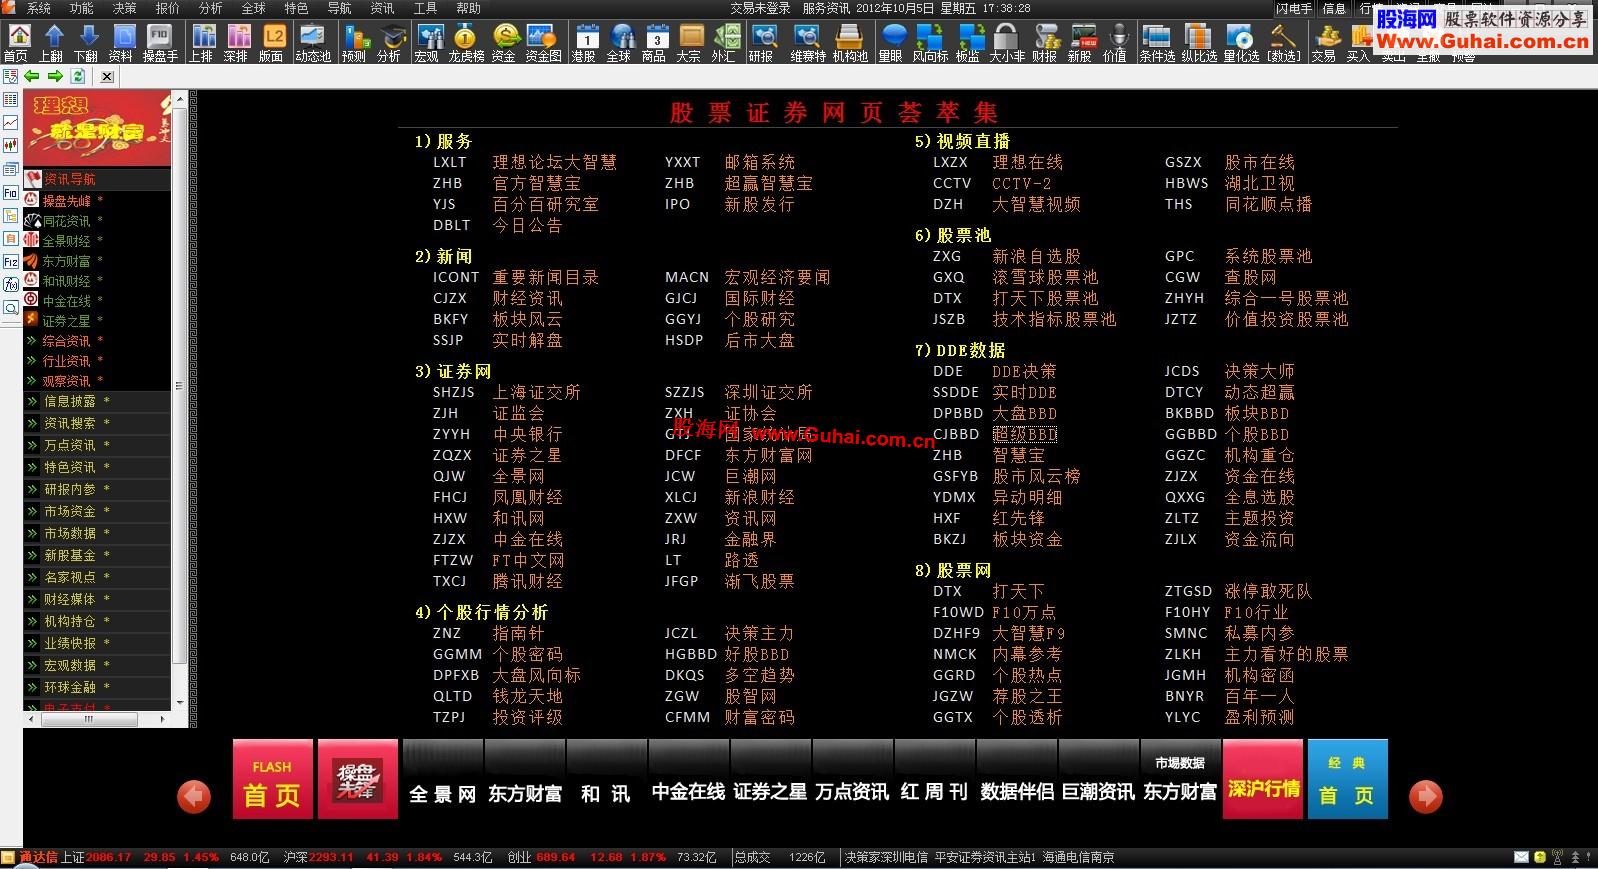Open the 宏观 binoculars icon
The height and width of the screenshot is (869, 1598).
pos(427,42)
